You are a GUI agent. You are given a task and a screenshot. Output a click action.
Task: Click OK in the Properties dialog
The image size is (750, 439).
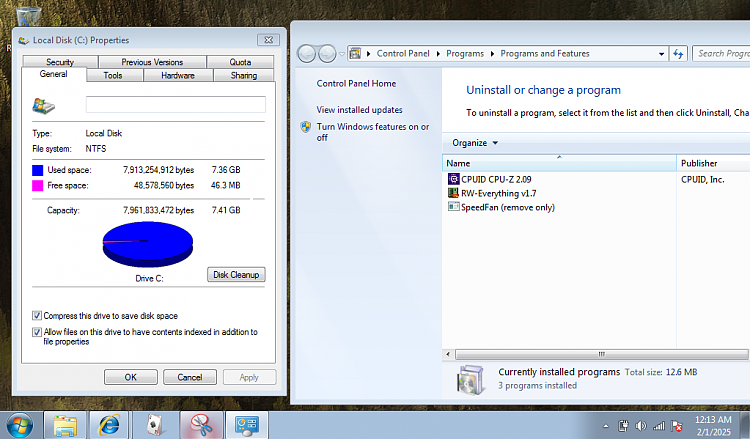131,377
